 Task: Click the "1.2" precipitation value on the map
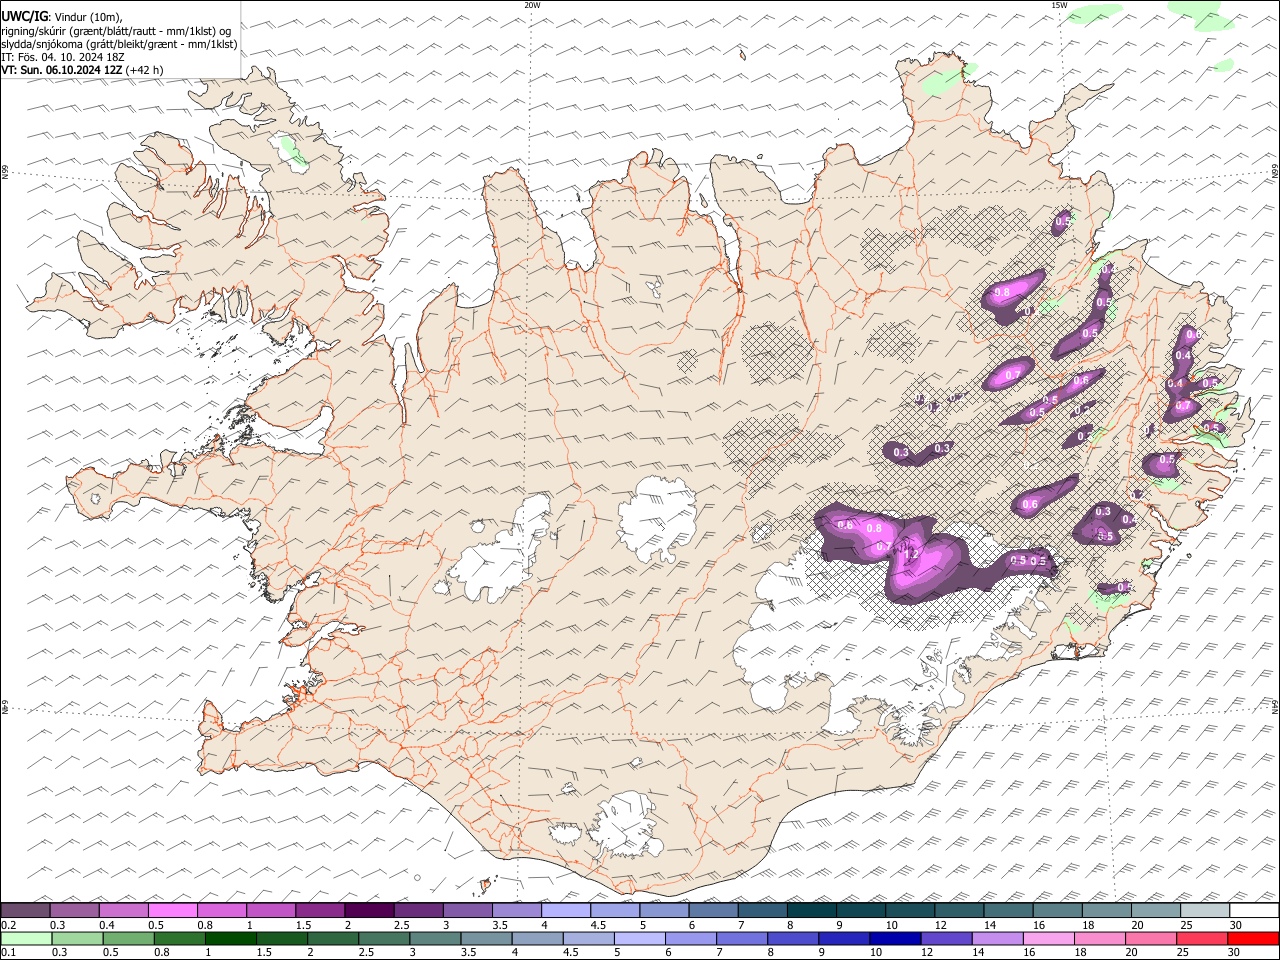(x=911, y=553)
